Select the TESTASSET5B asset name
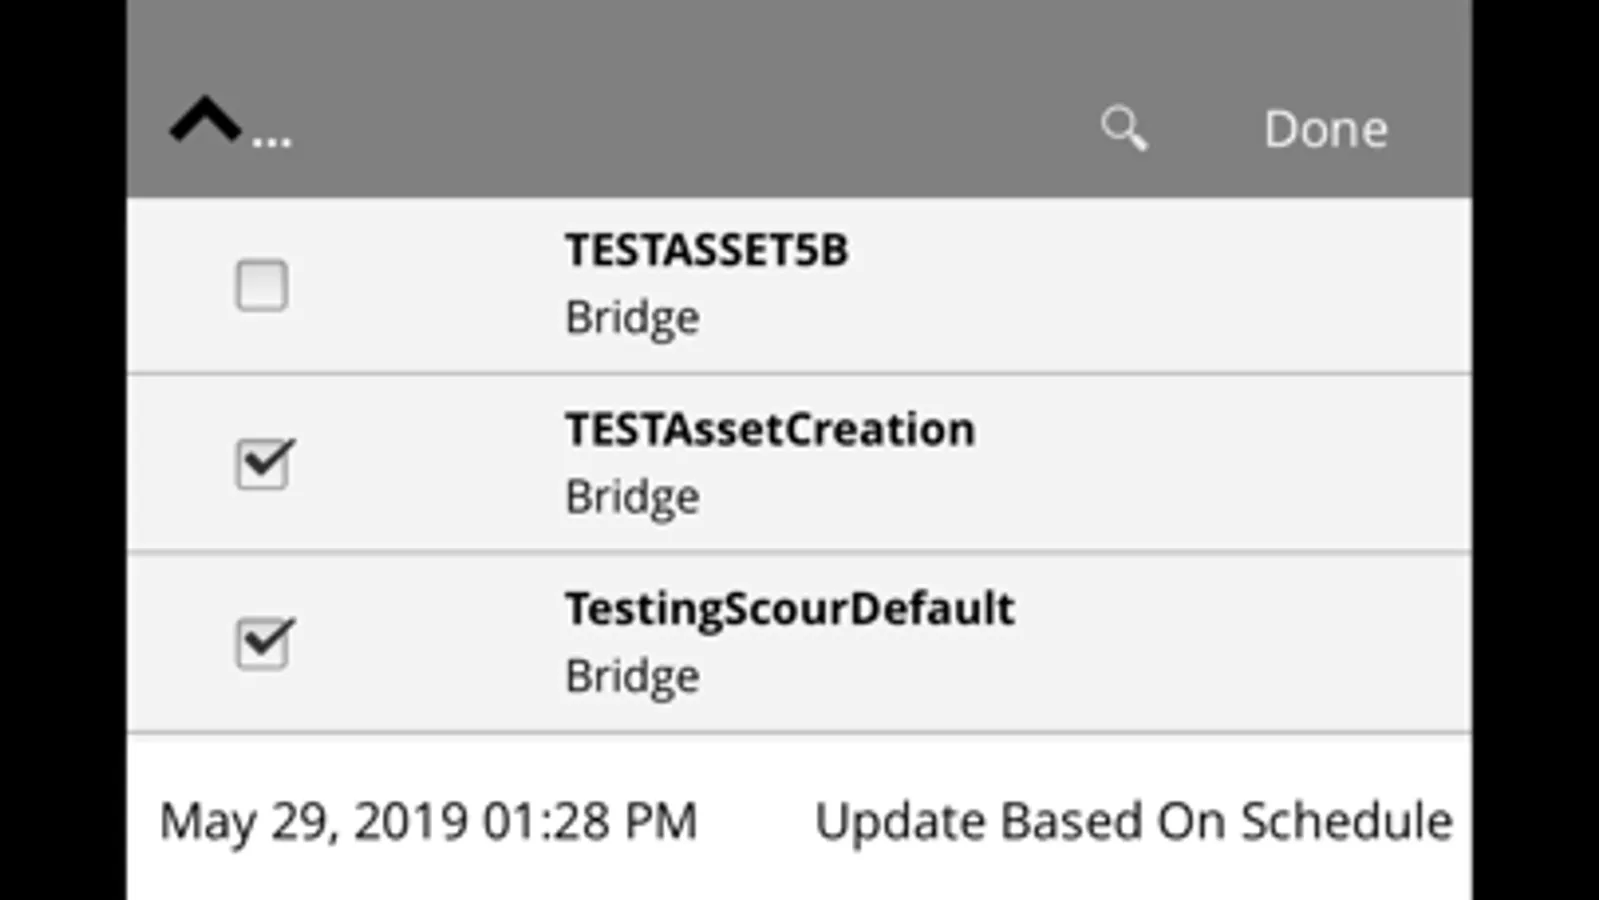The width and height of the screenshot is (1599, 900). 706,250
